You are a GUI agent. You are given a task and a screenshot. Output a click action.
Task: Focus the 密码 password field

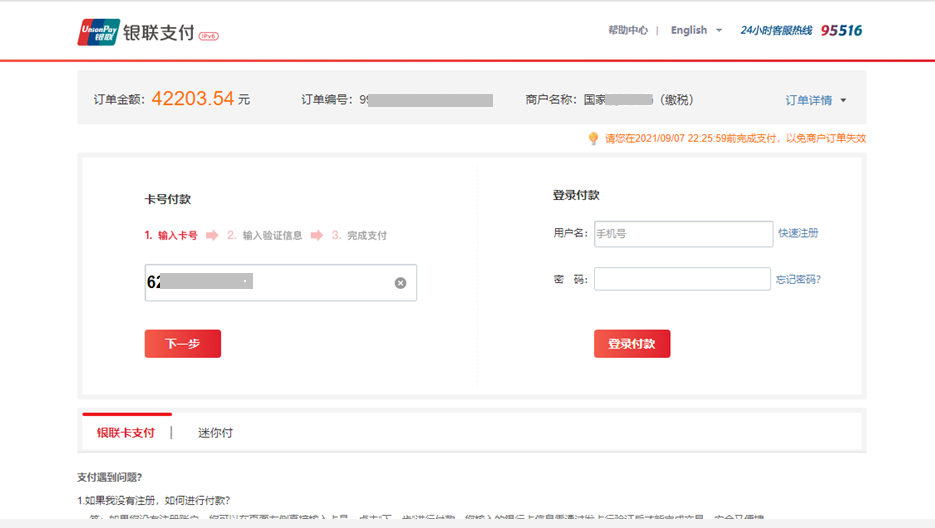click(x=682, y=279)
